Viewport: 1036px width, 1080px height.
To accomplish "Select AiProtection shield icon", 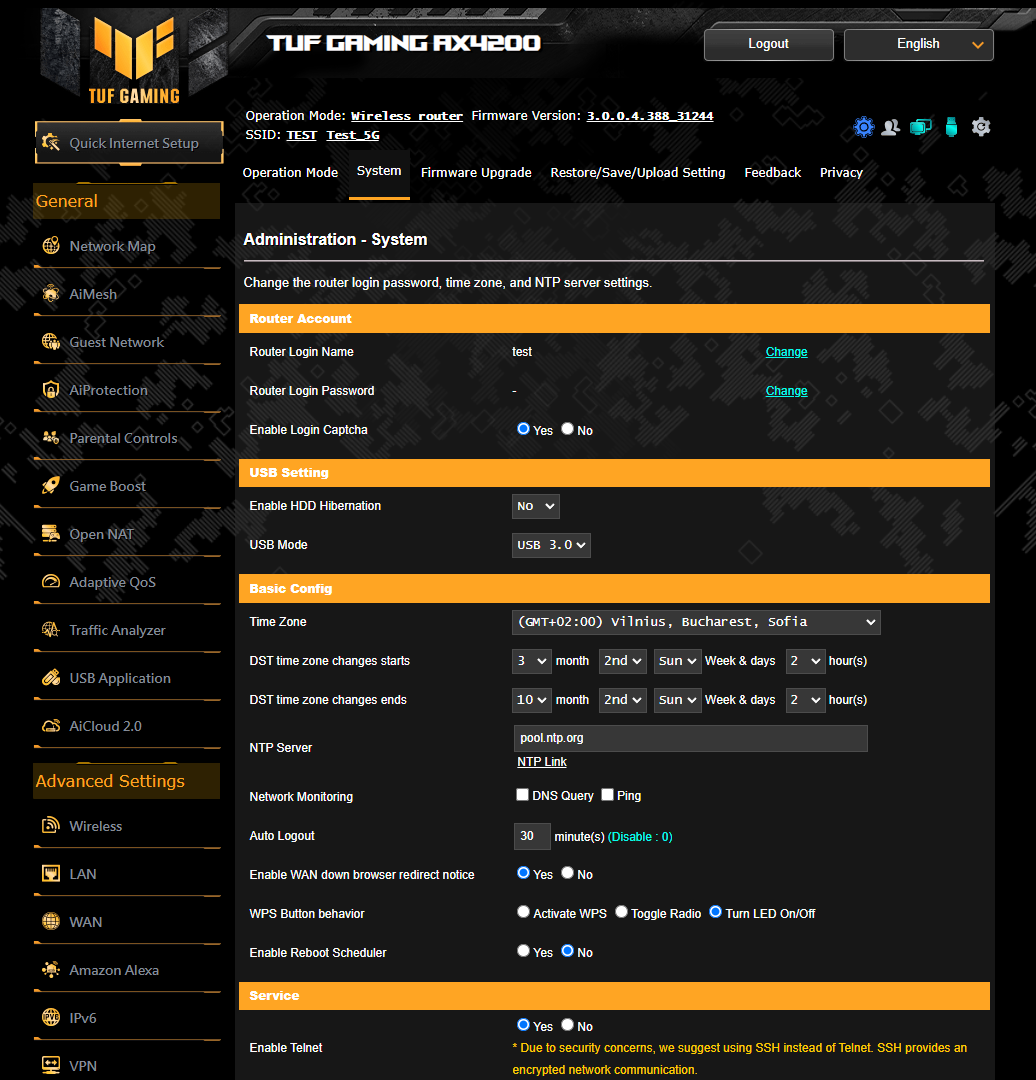I will (x=51, y=390).
